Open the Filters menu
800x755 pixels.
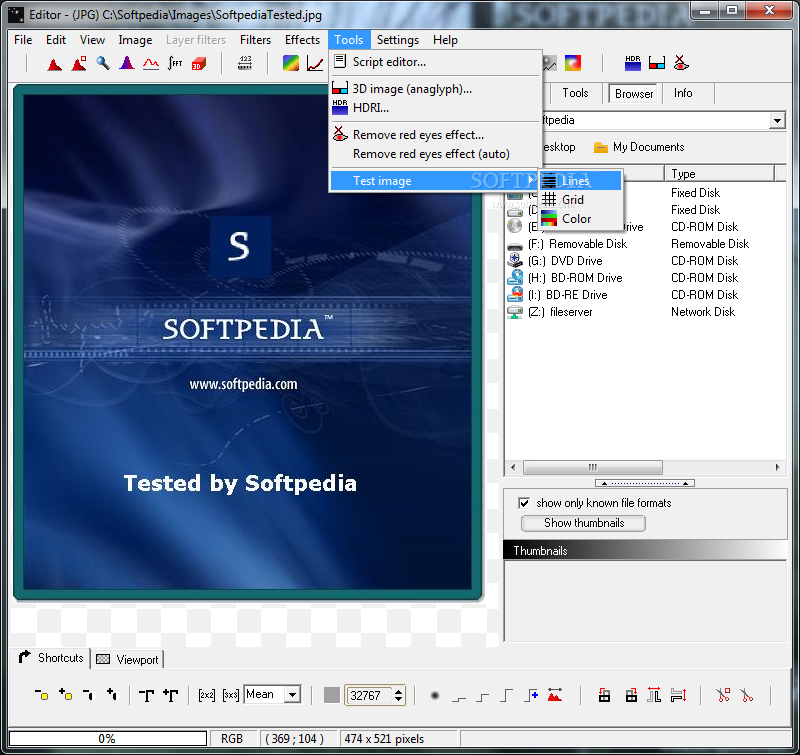click(x=255, y=40)
